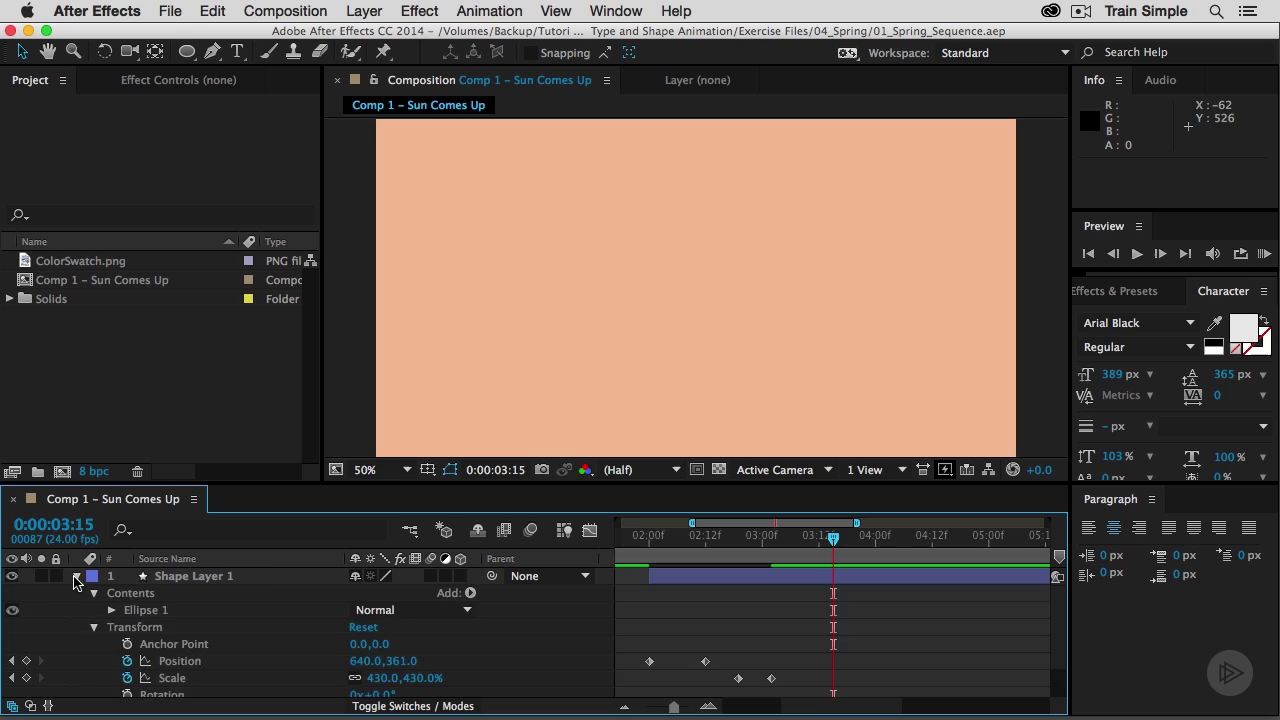This screenshot has height=720, width=1280.
Task: Delete selected item with trash icon
Action: pyautogui.click(x=138, y=471)
